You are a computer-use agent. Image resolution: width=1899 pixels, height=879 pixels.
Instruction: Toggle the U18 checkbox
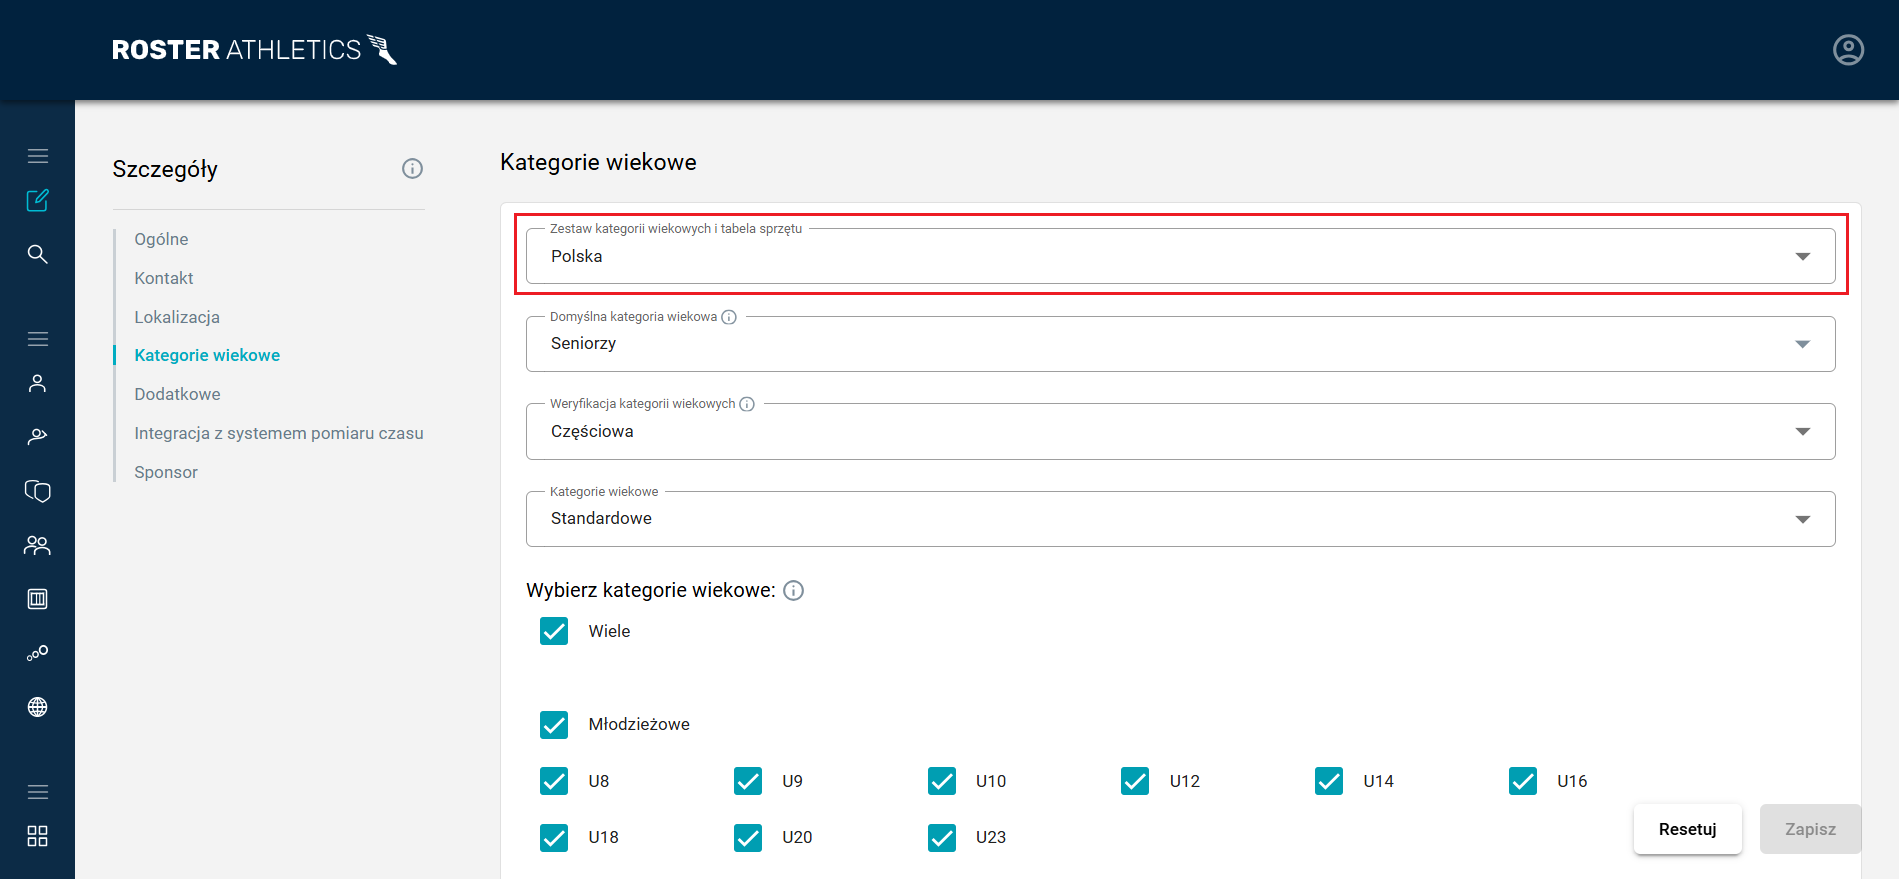554,837
